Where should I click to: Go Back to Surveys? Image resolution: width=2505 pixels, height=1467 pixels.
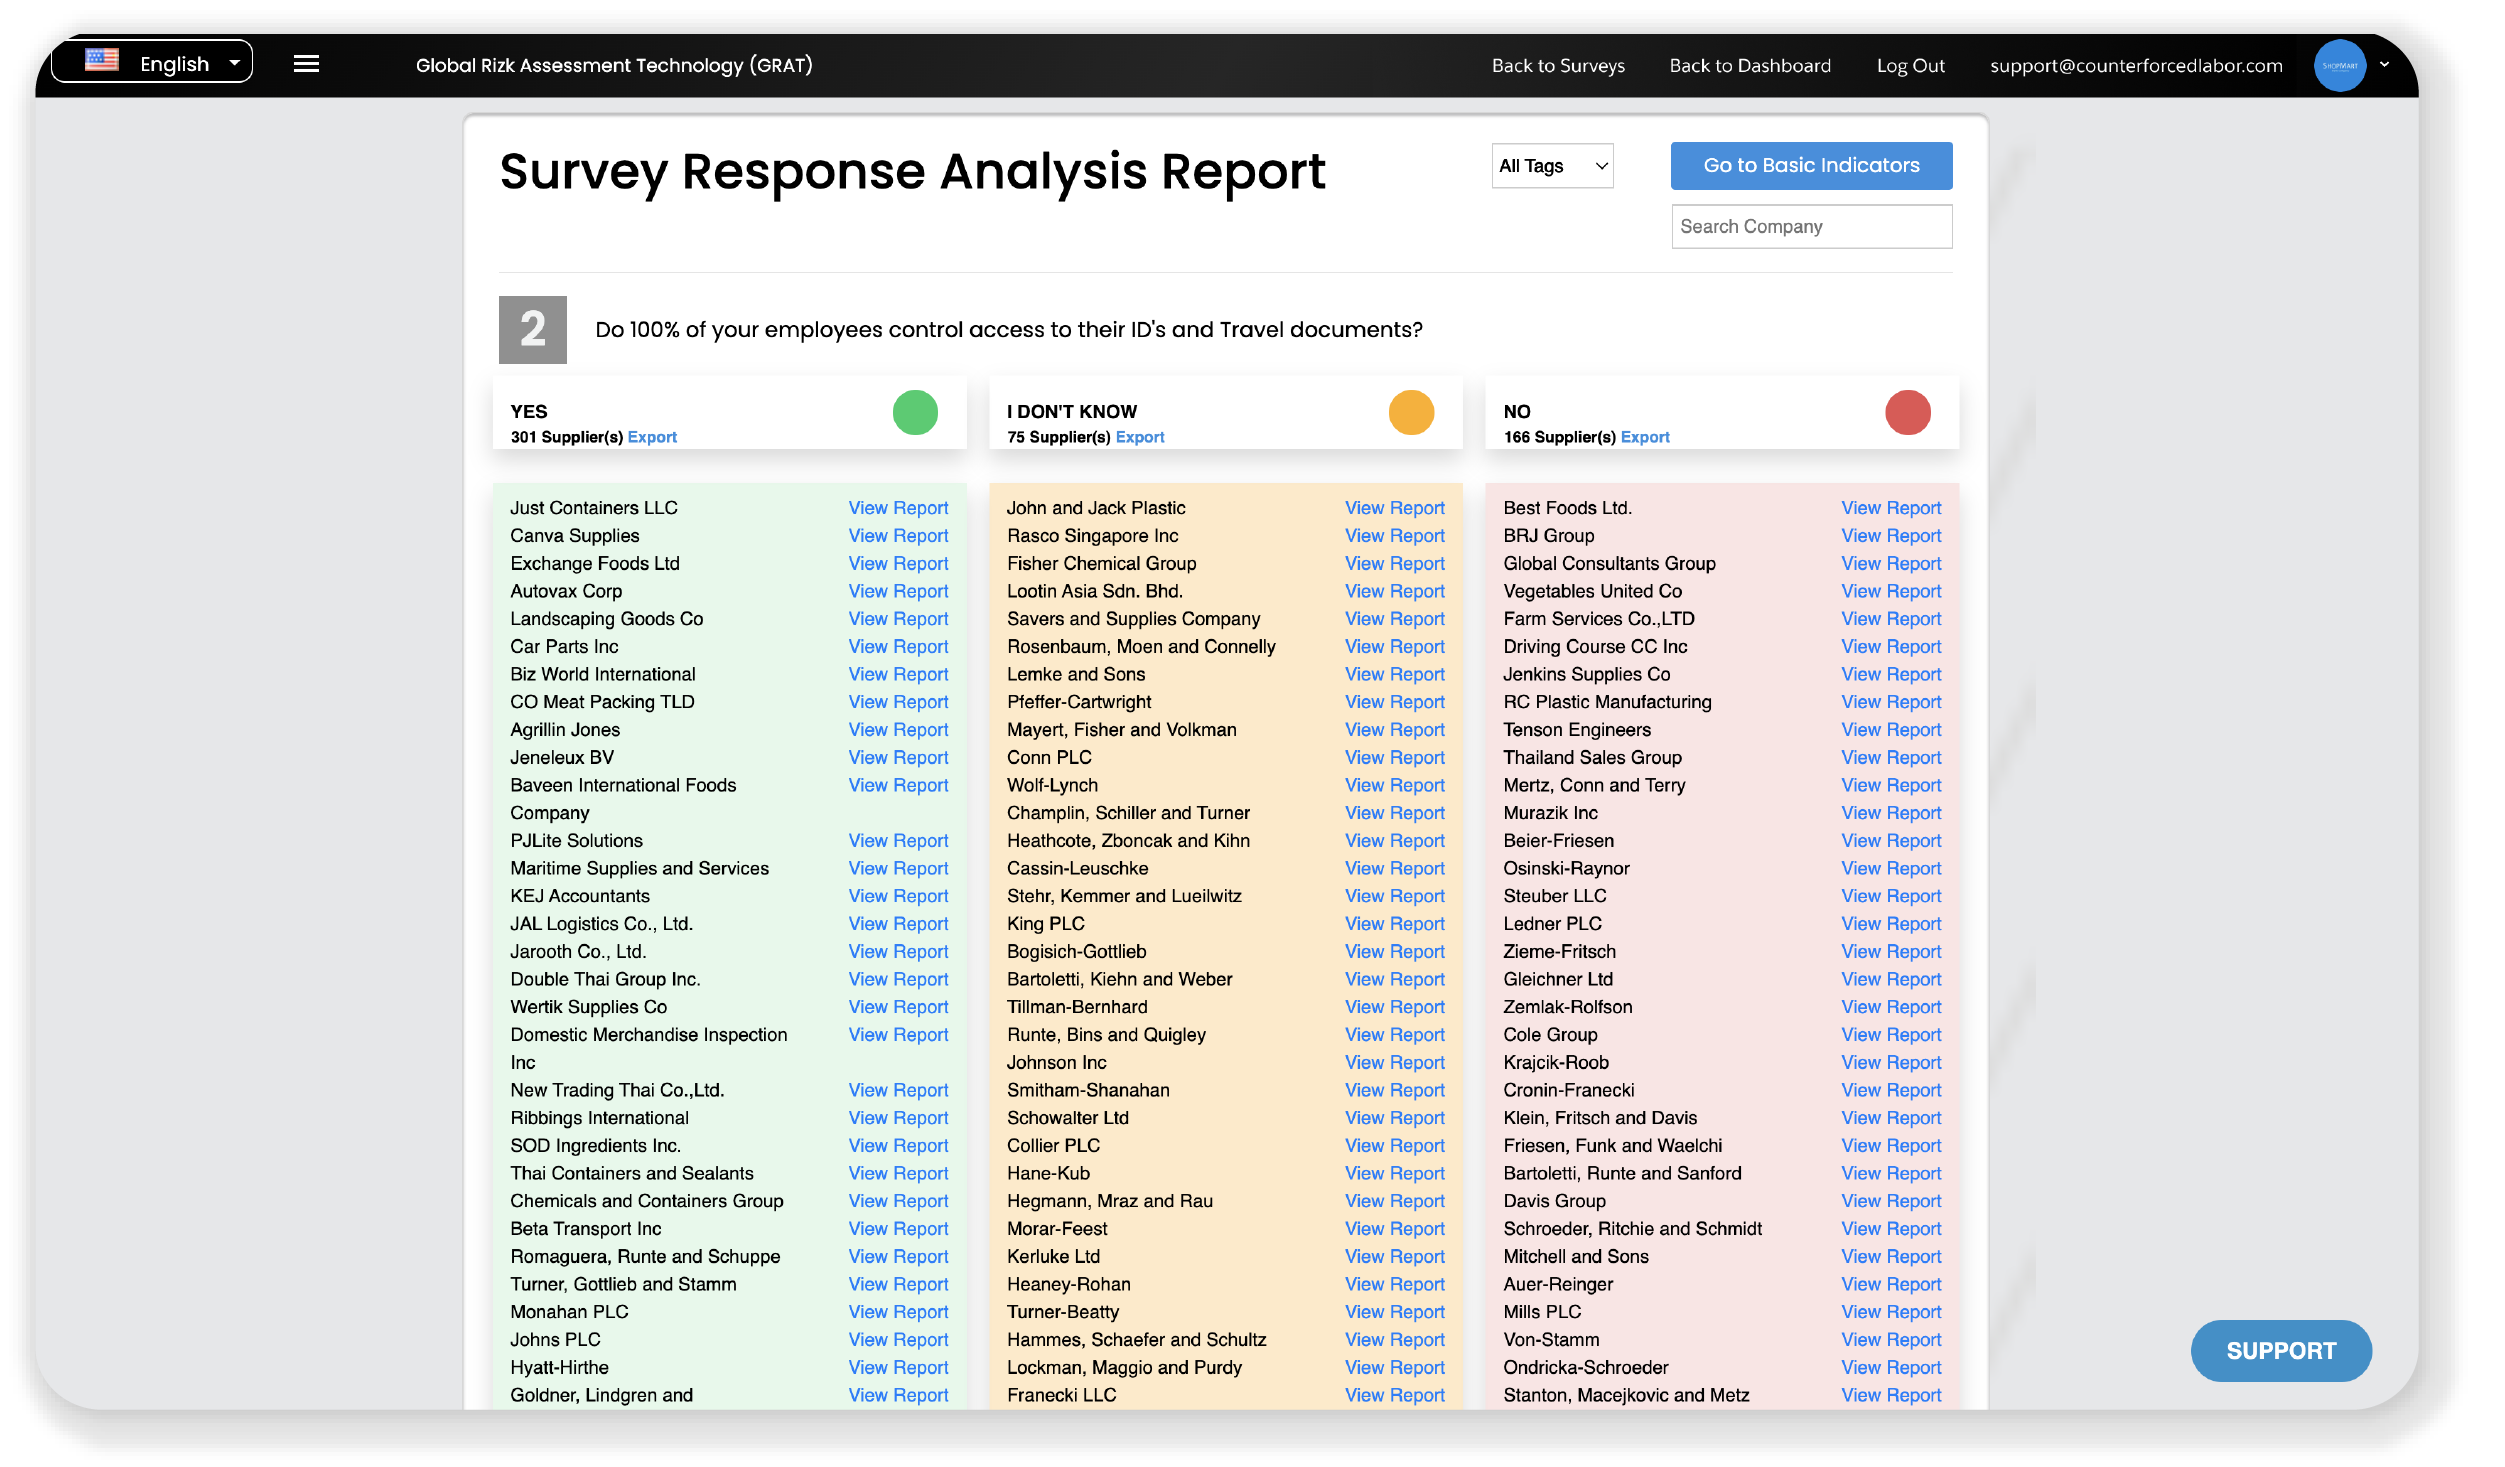coord(1557,66)
